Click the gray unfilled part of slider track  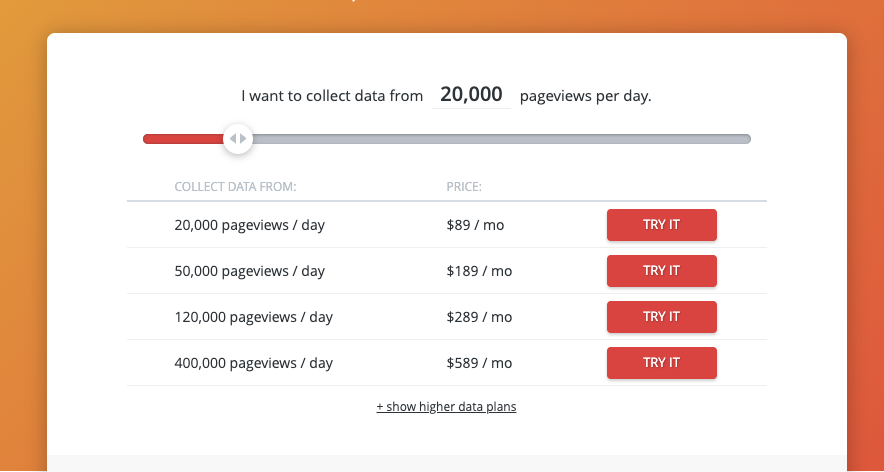point(501,139)
